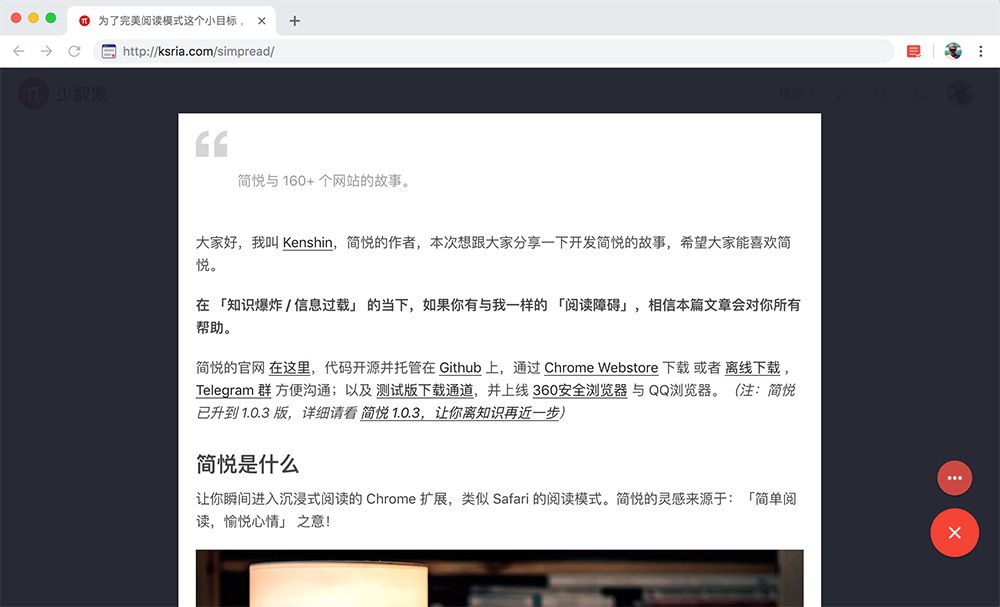The width and height of the screenshot is (1000, 607).
Task: Open the 简悦 1.0.3 article link
Action: pyautogui.click(x=460, y=413)
